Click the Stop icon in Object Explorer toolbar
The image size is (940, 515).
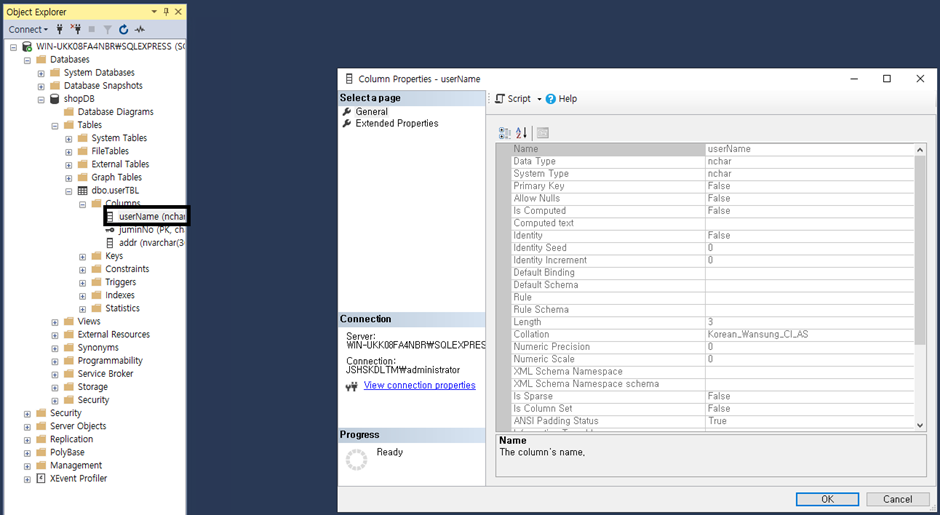tap(92, 29)
